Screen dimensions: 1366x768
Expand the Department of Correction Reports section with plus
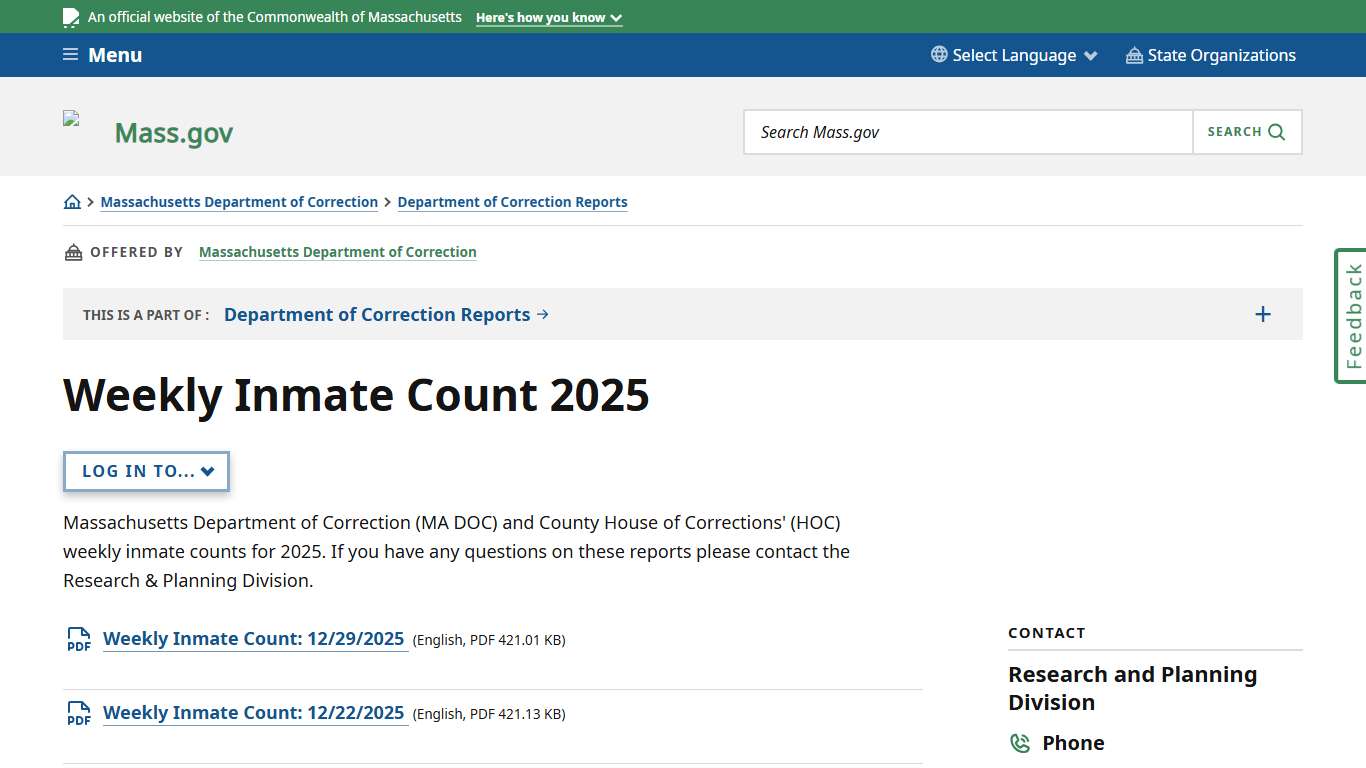pos(1262,313)
